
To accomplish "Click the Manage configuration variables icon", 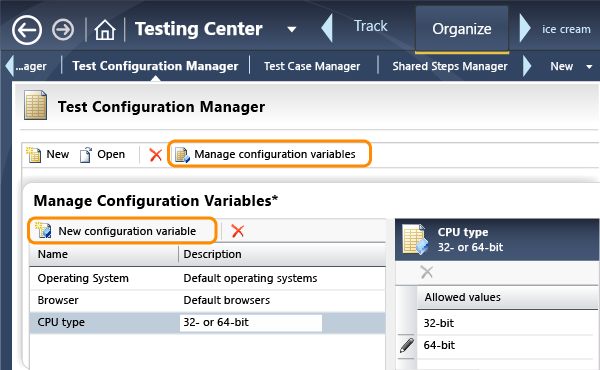I will click(182, 155).
